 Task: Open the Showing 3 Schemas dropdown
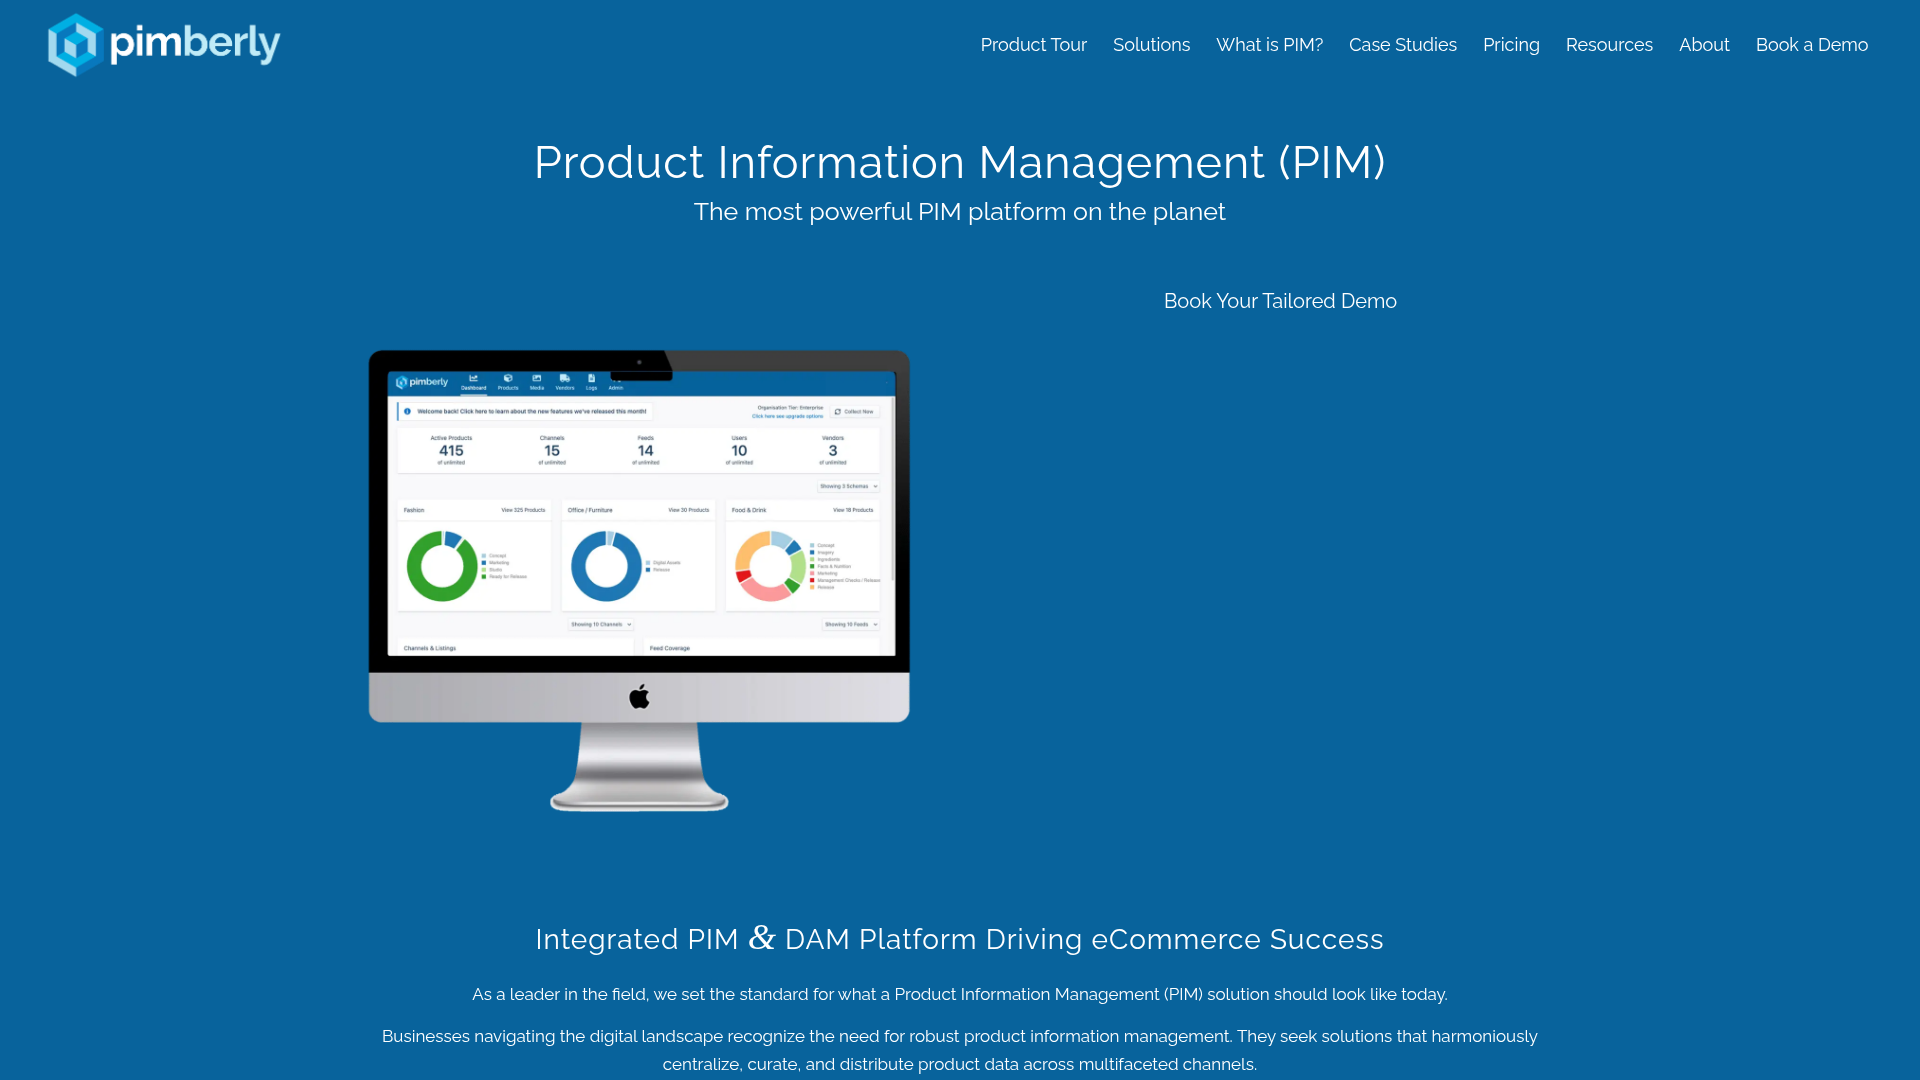(x=849, y=486)
